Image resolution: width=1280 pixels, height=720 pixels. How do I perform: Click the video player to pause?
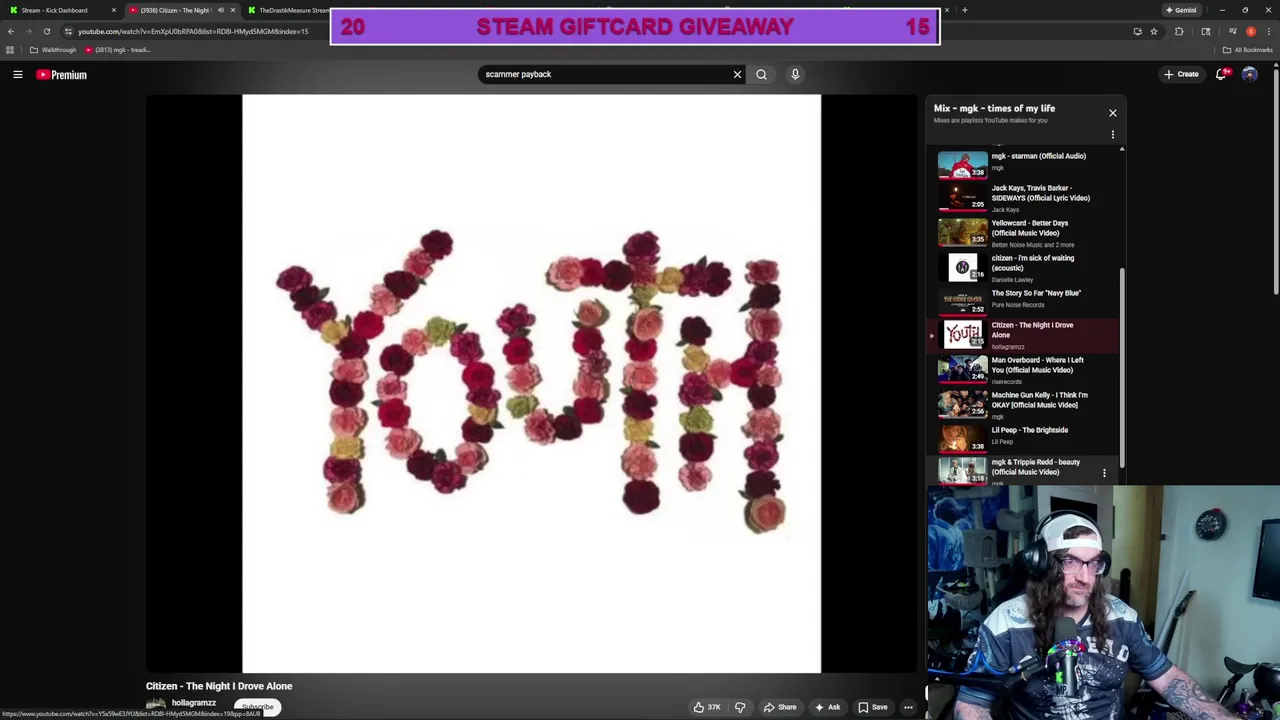pos(531,384)
